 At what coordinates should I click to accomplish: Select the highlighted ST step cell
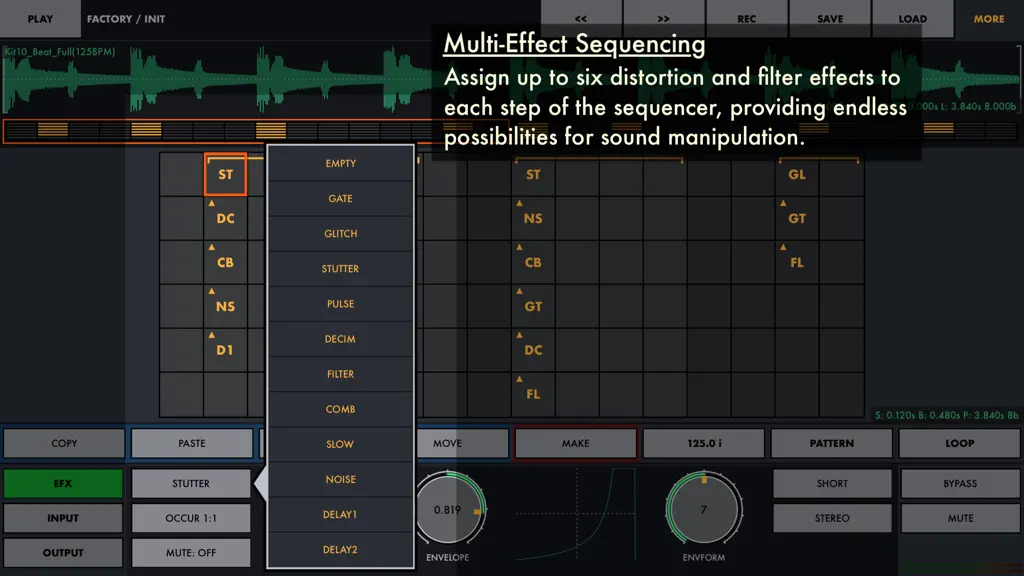click(225, 174)
